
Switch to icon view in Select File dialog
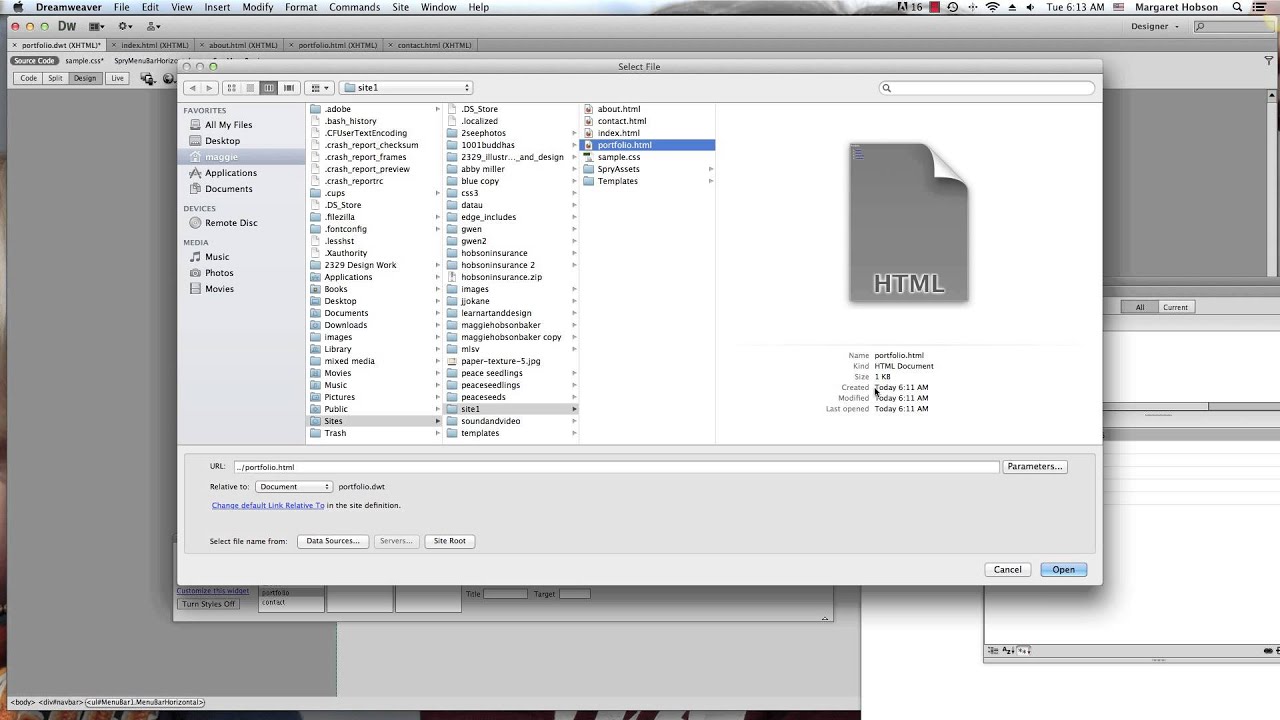[231, 88]
